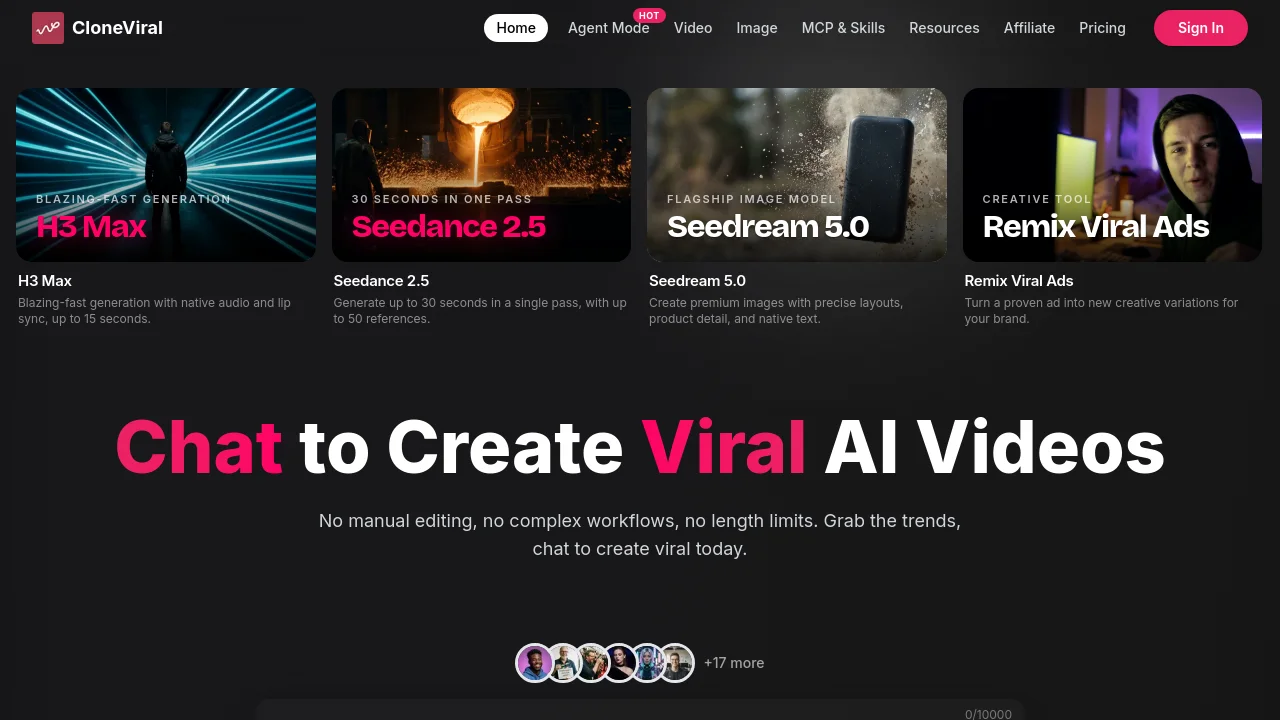
Task: Click the 'No manual editing' subtitle text
Action: pos(640,535)
